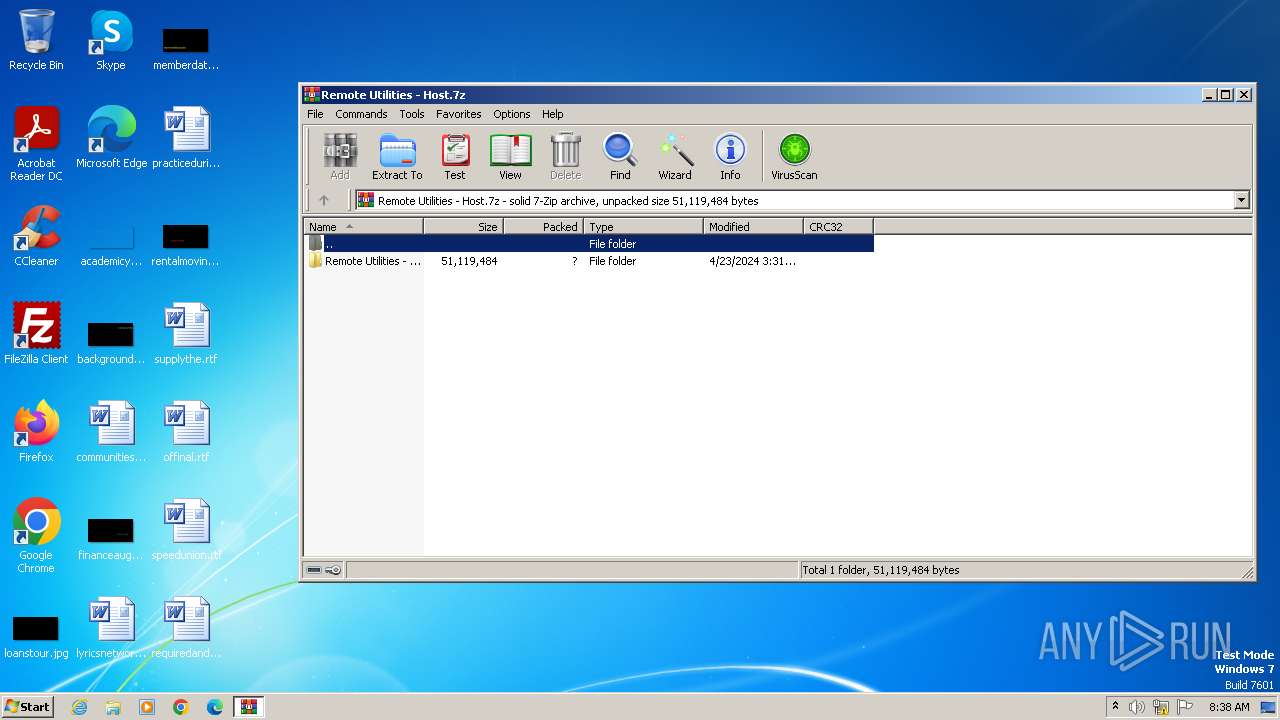Open Microsoft Edge desktop shortcut

click(x=111, y=138)
